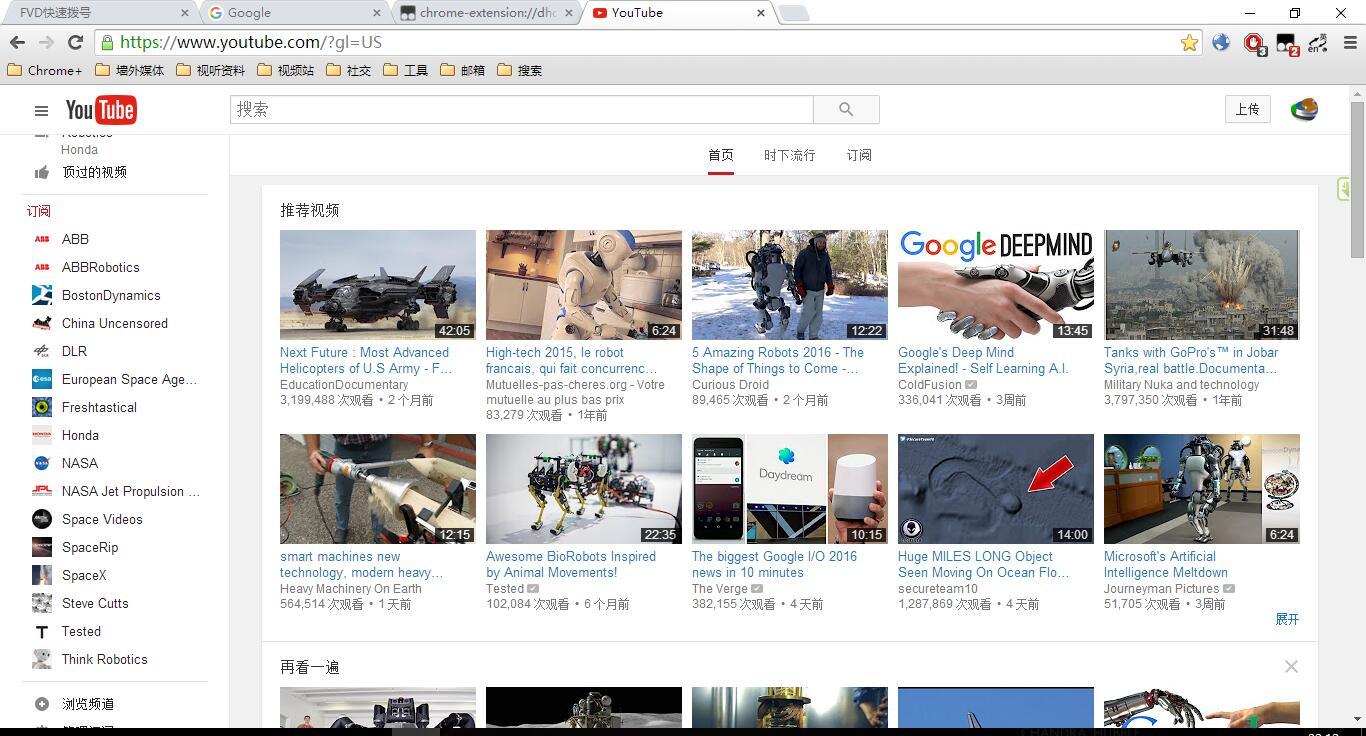Open European Space Agency channel icon
The width and height of the screenshot is (1366, 736).
tap(42, 379)
